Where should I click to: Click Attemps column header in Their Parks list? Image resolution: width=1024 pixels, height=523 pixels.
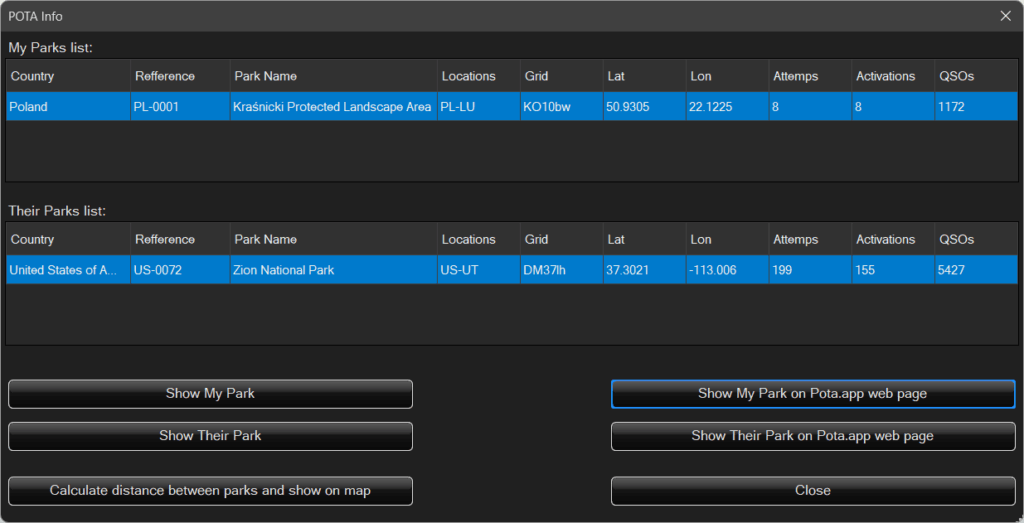coord(808,240)
